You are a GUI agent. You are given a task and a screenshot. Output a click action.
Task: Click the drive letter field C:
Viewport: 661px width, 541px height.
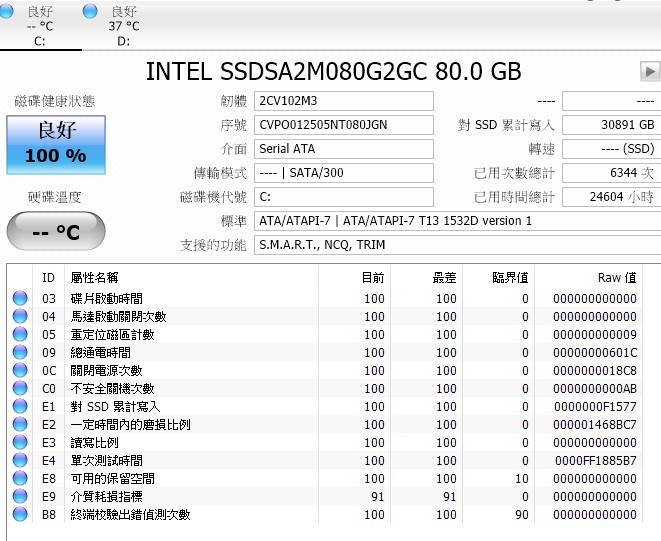344,197
